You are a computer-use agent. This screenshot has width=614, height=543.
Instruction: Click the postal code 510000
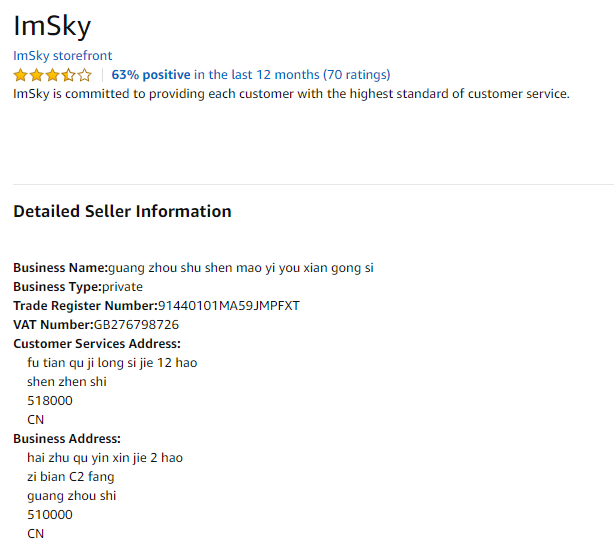click(x=50, y=515)
